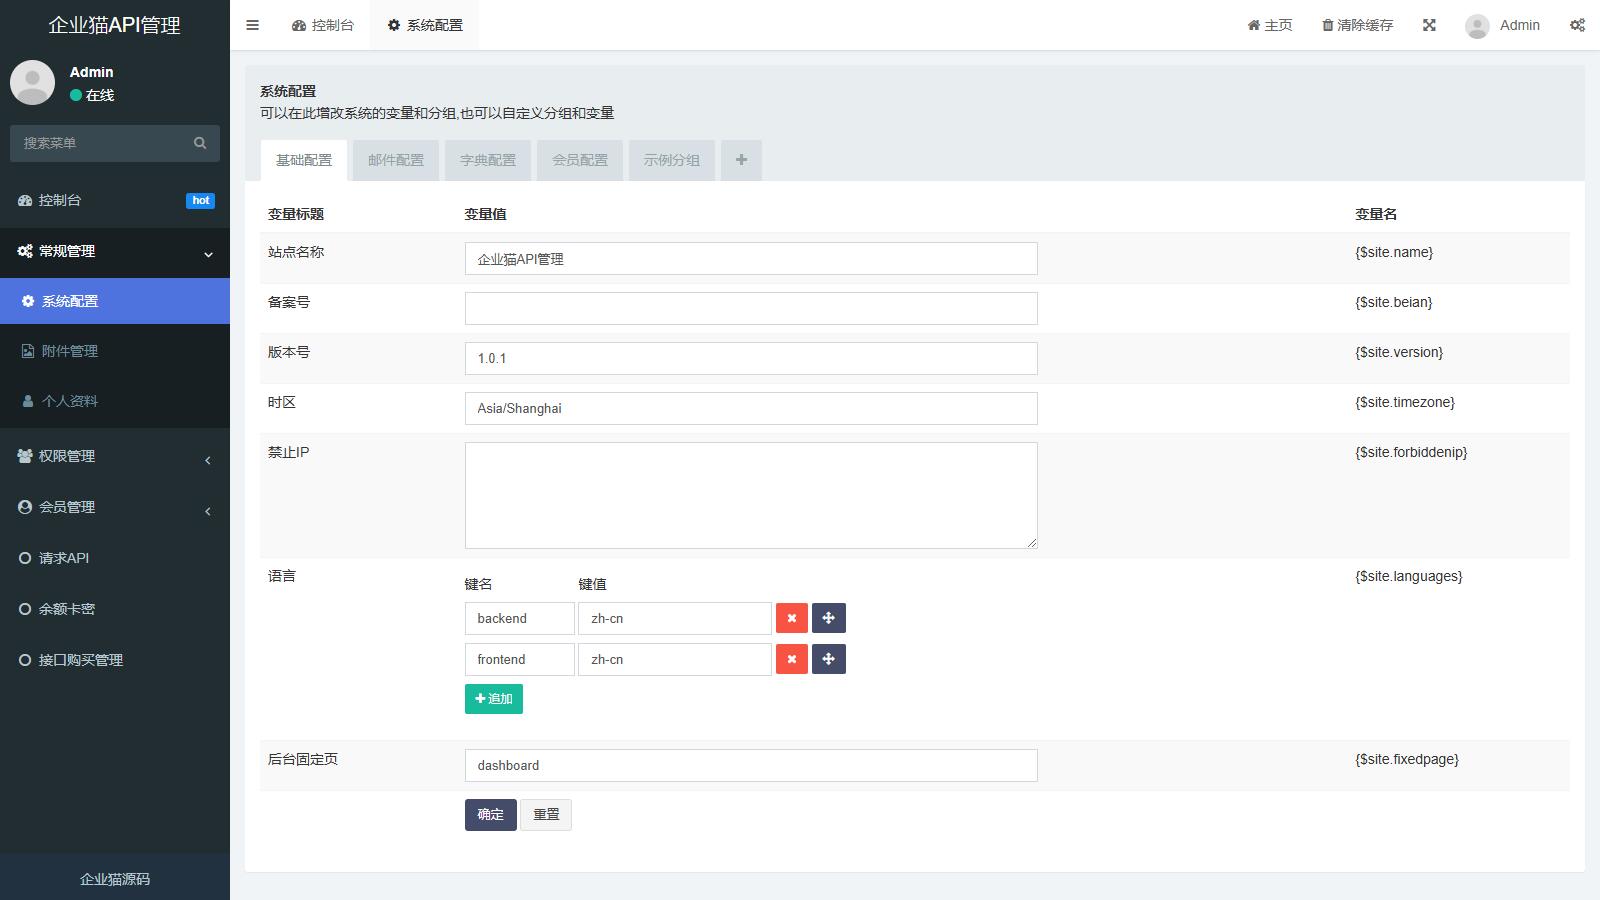The width and height of the screenshot is (1600, 900).
Task: Open 附件管理 in the sidebar
Action: pyautogui.click(x=70, y=351)
